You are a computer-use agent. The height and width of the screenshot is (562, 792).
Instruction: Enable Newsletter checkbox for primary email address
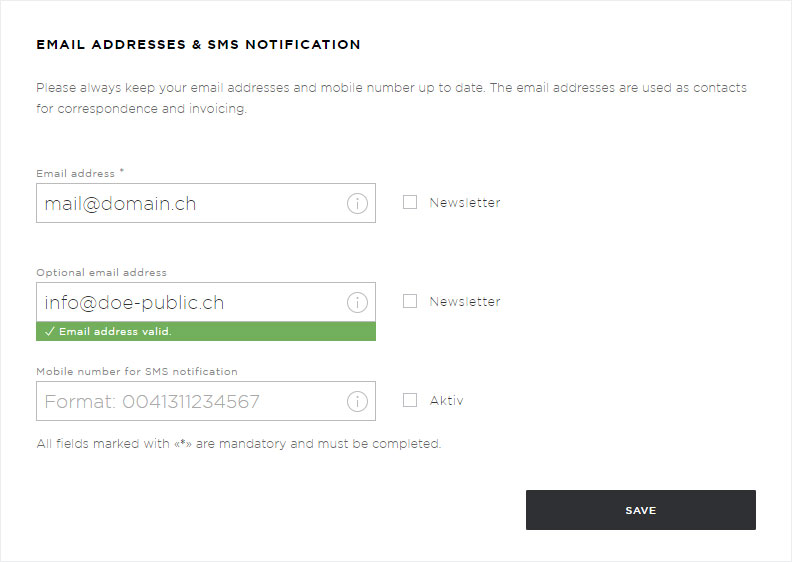tap(410, 202)
